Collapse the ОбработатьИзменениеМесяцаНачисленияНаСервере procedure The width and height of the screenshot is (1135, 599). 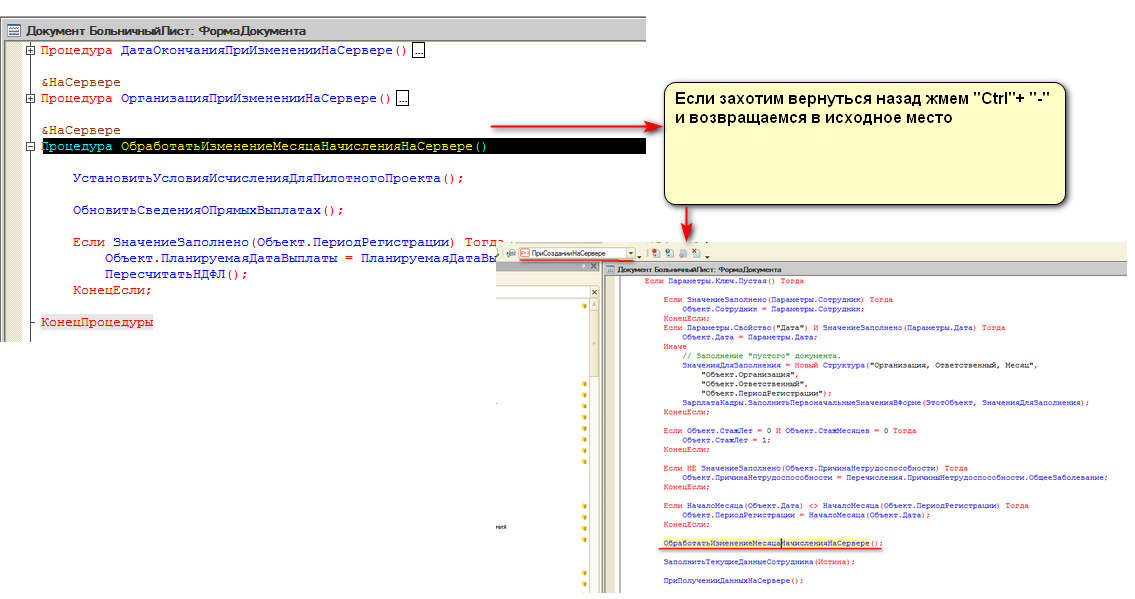(30, 147)
